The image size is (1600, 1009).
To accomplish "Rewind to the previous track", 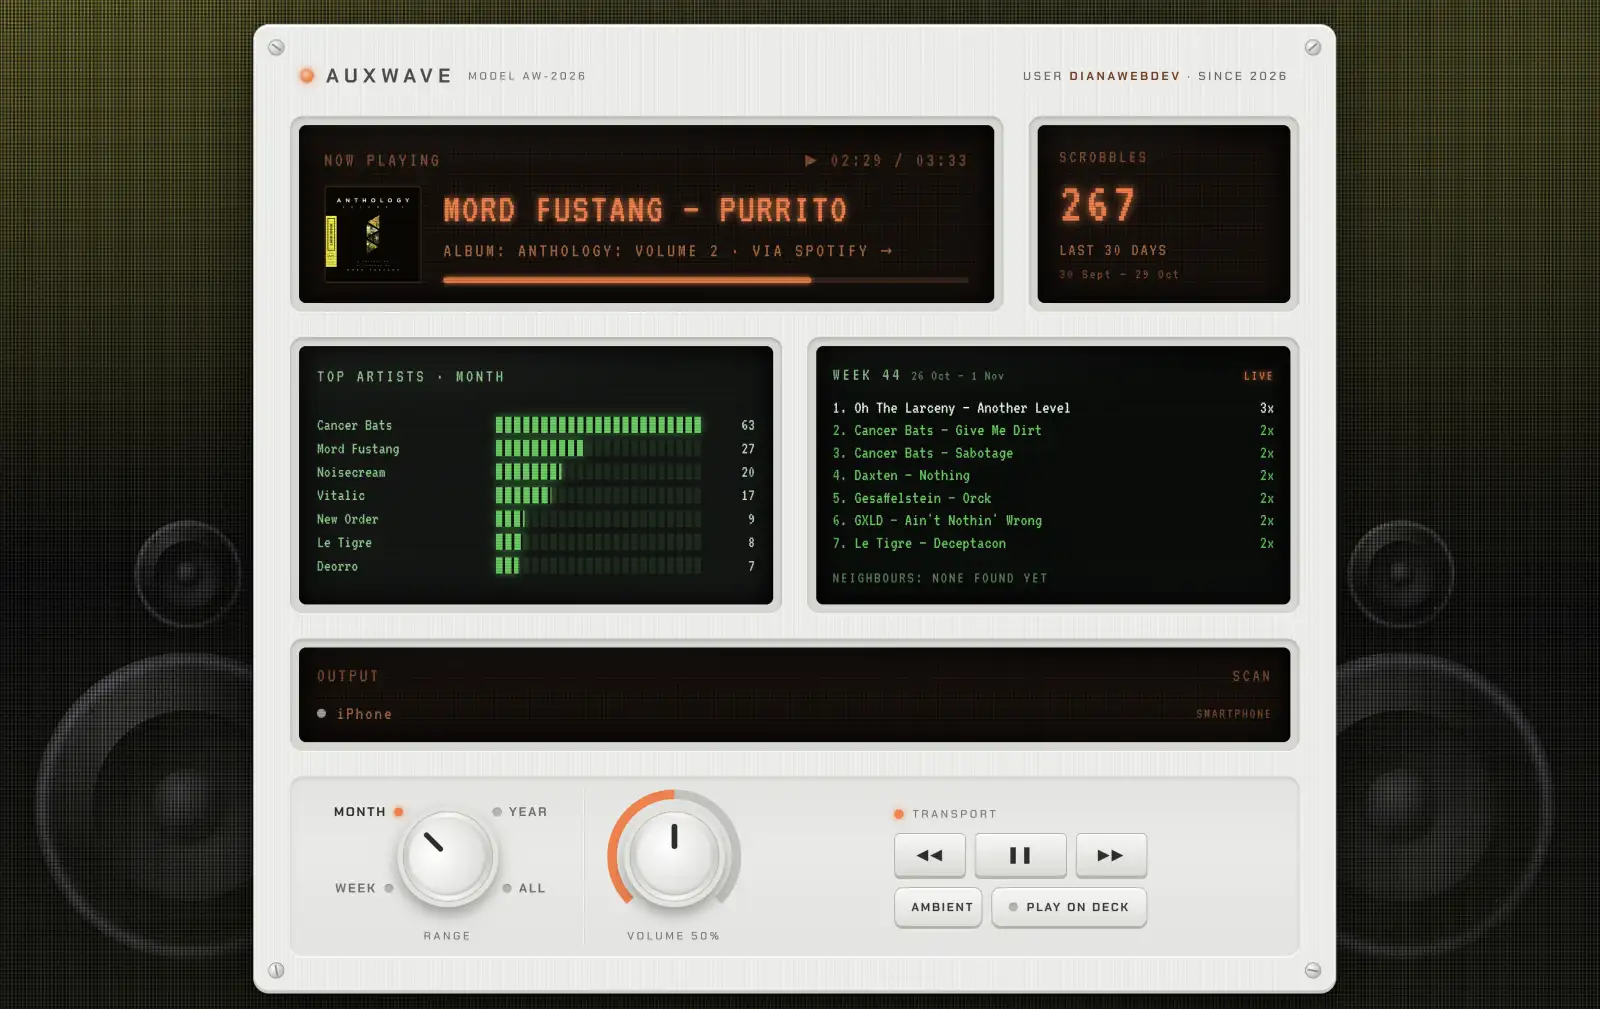I will coord(930,855).
